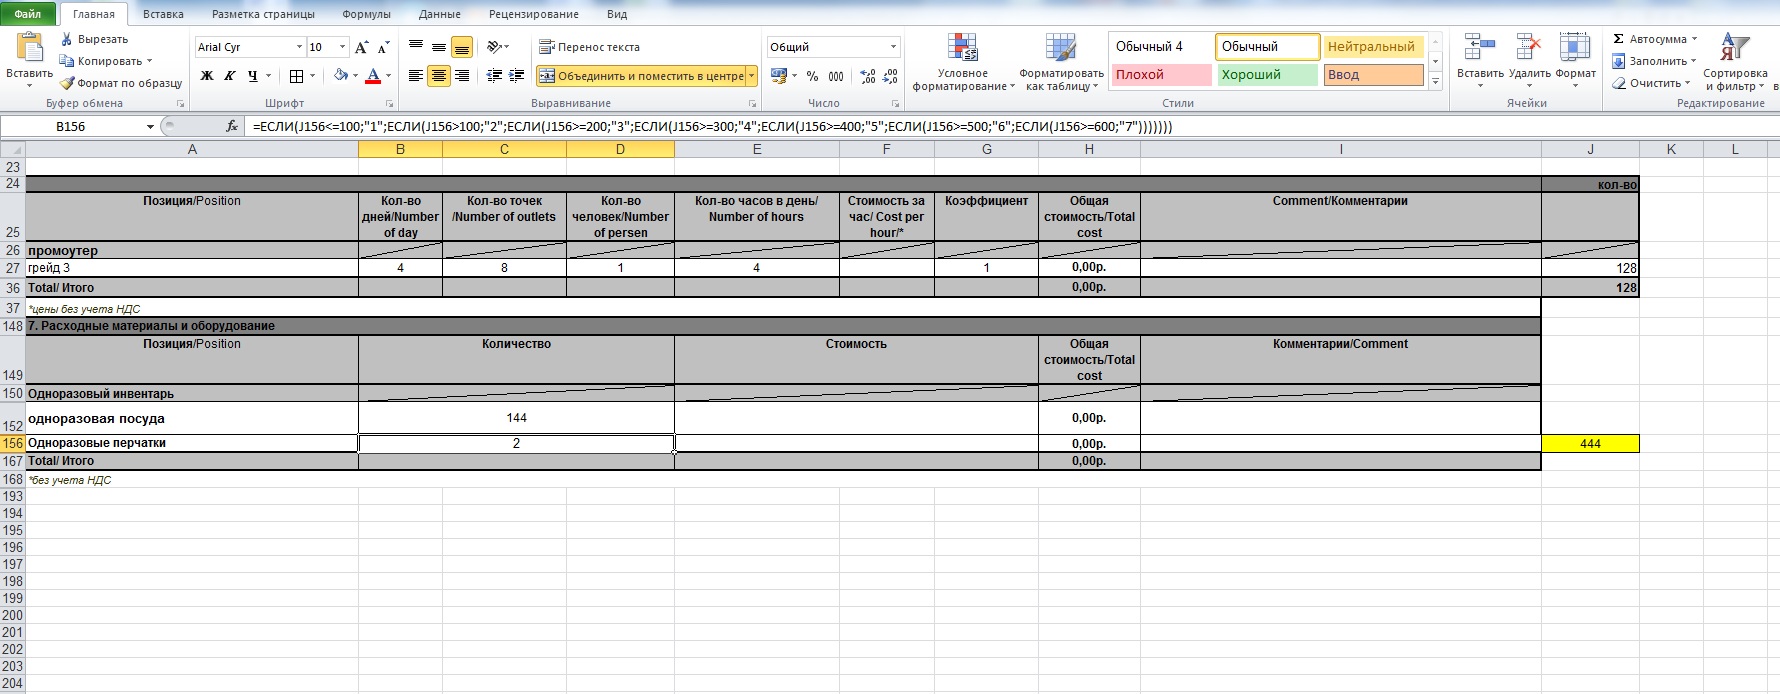
Task: Apply the Плохой cell style
Action: pyautogui.click(x=1161, y=75)
